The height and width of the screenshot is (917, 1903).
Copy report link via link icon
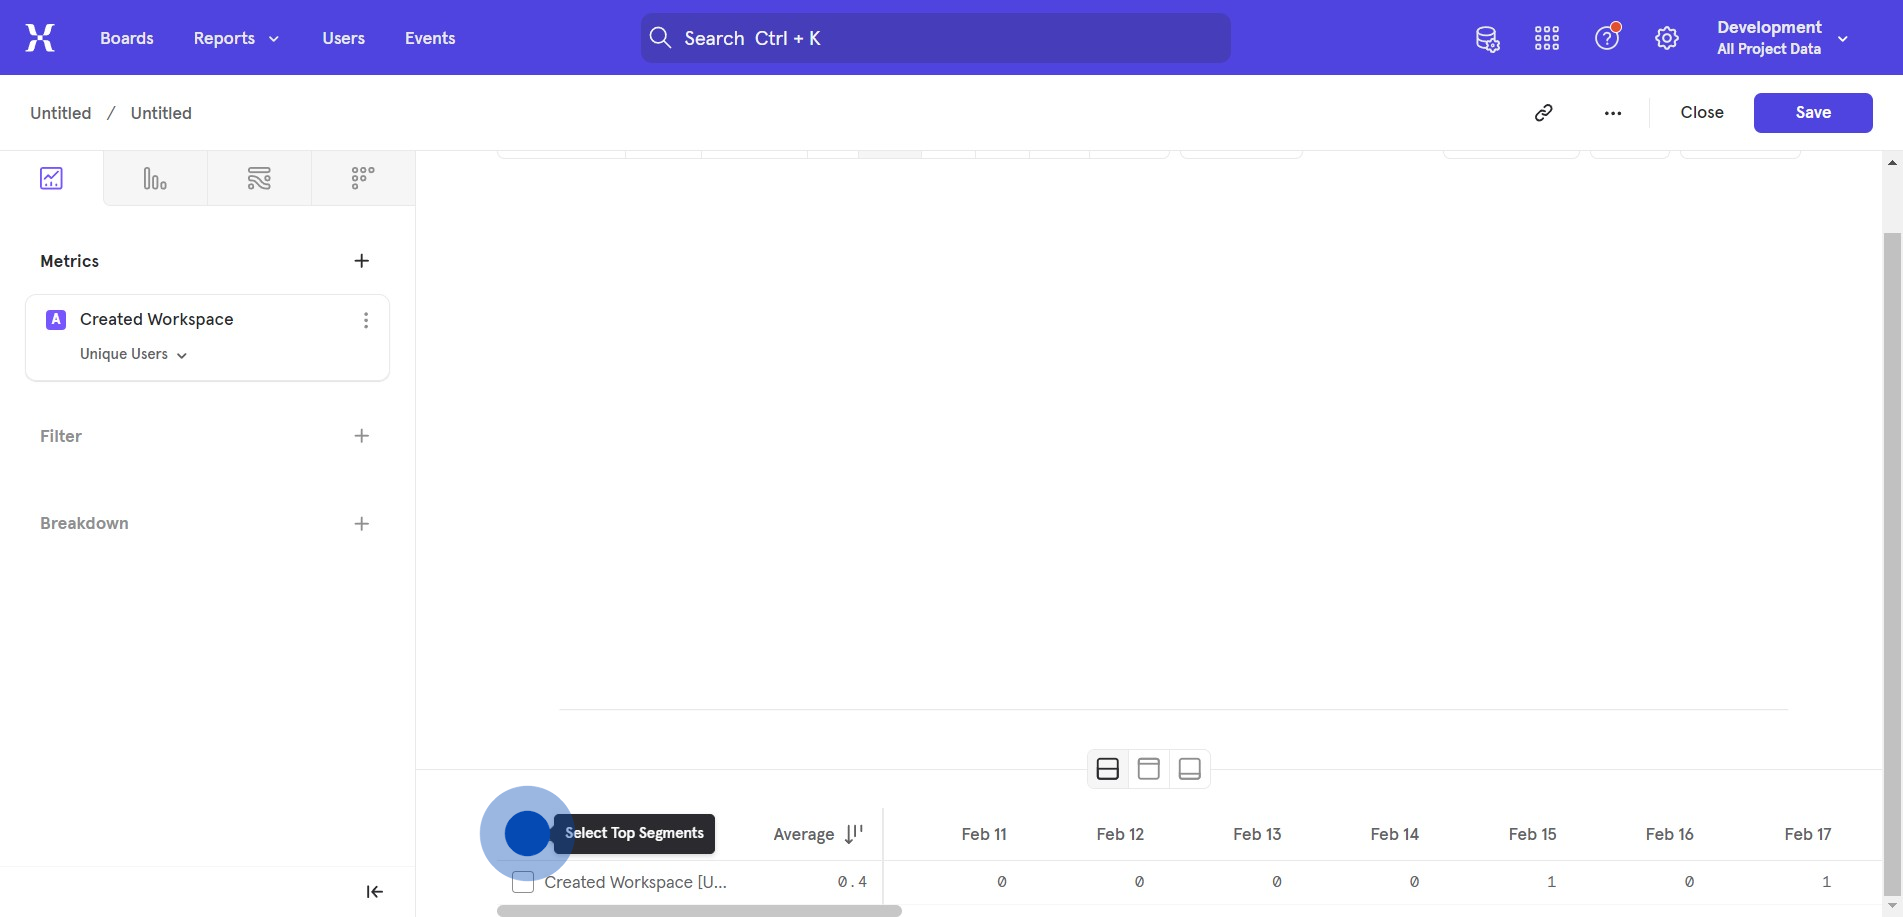[1544, 113]
